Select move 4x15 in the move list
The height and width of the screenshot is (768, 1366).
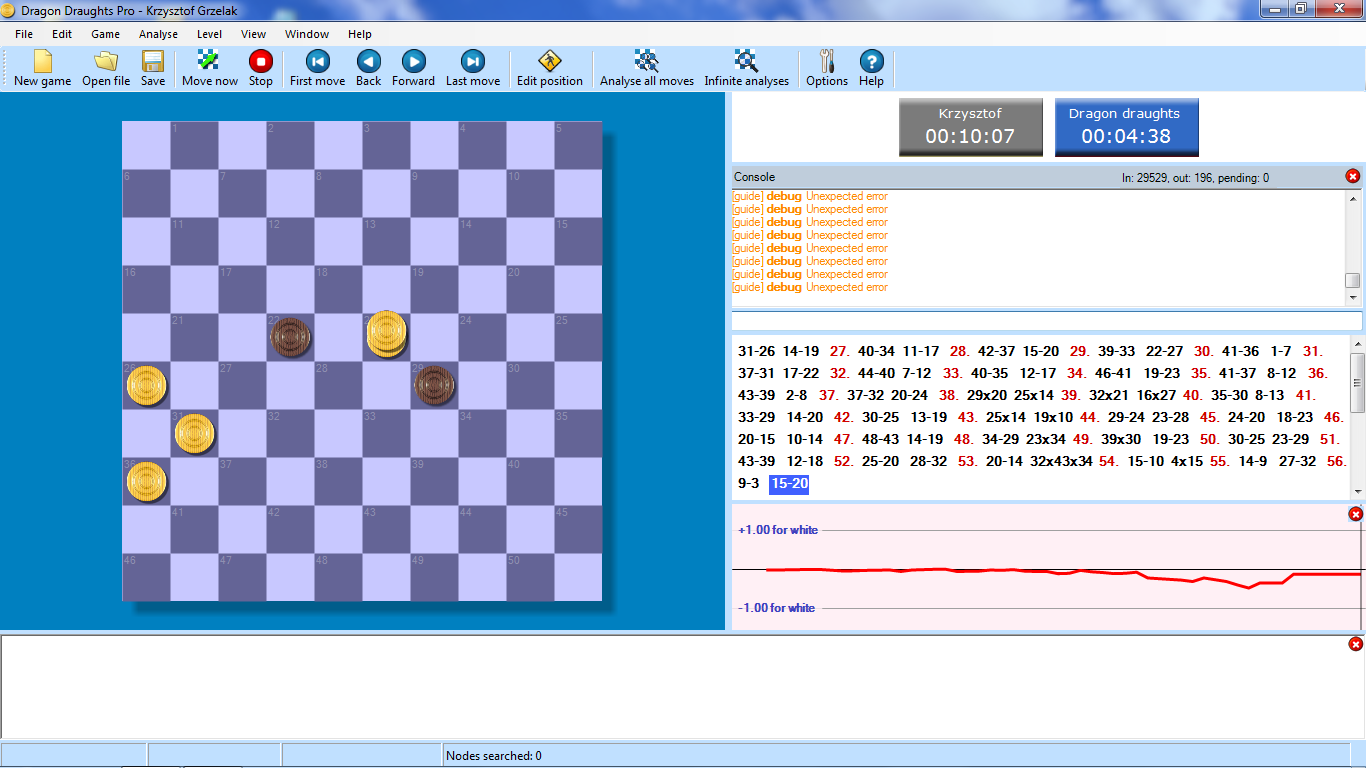click(1187, 462)
